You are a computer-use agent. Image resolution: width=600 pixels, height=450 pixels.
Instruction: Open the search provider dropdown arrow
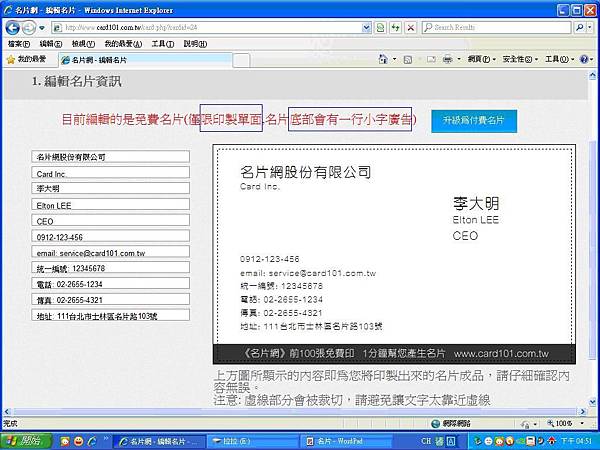click(x=590, y=28)
